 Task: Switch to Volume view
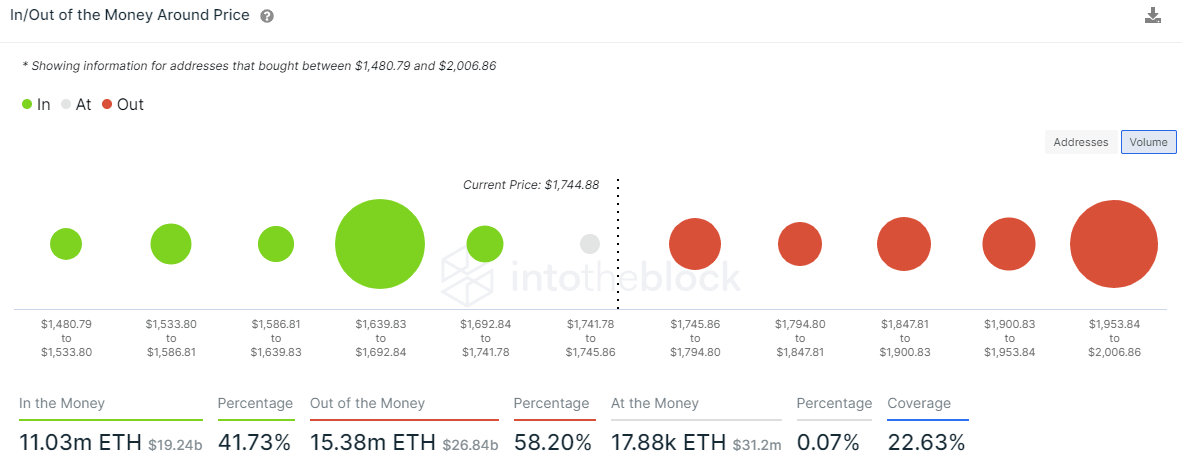point(1148,142)
